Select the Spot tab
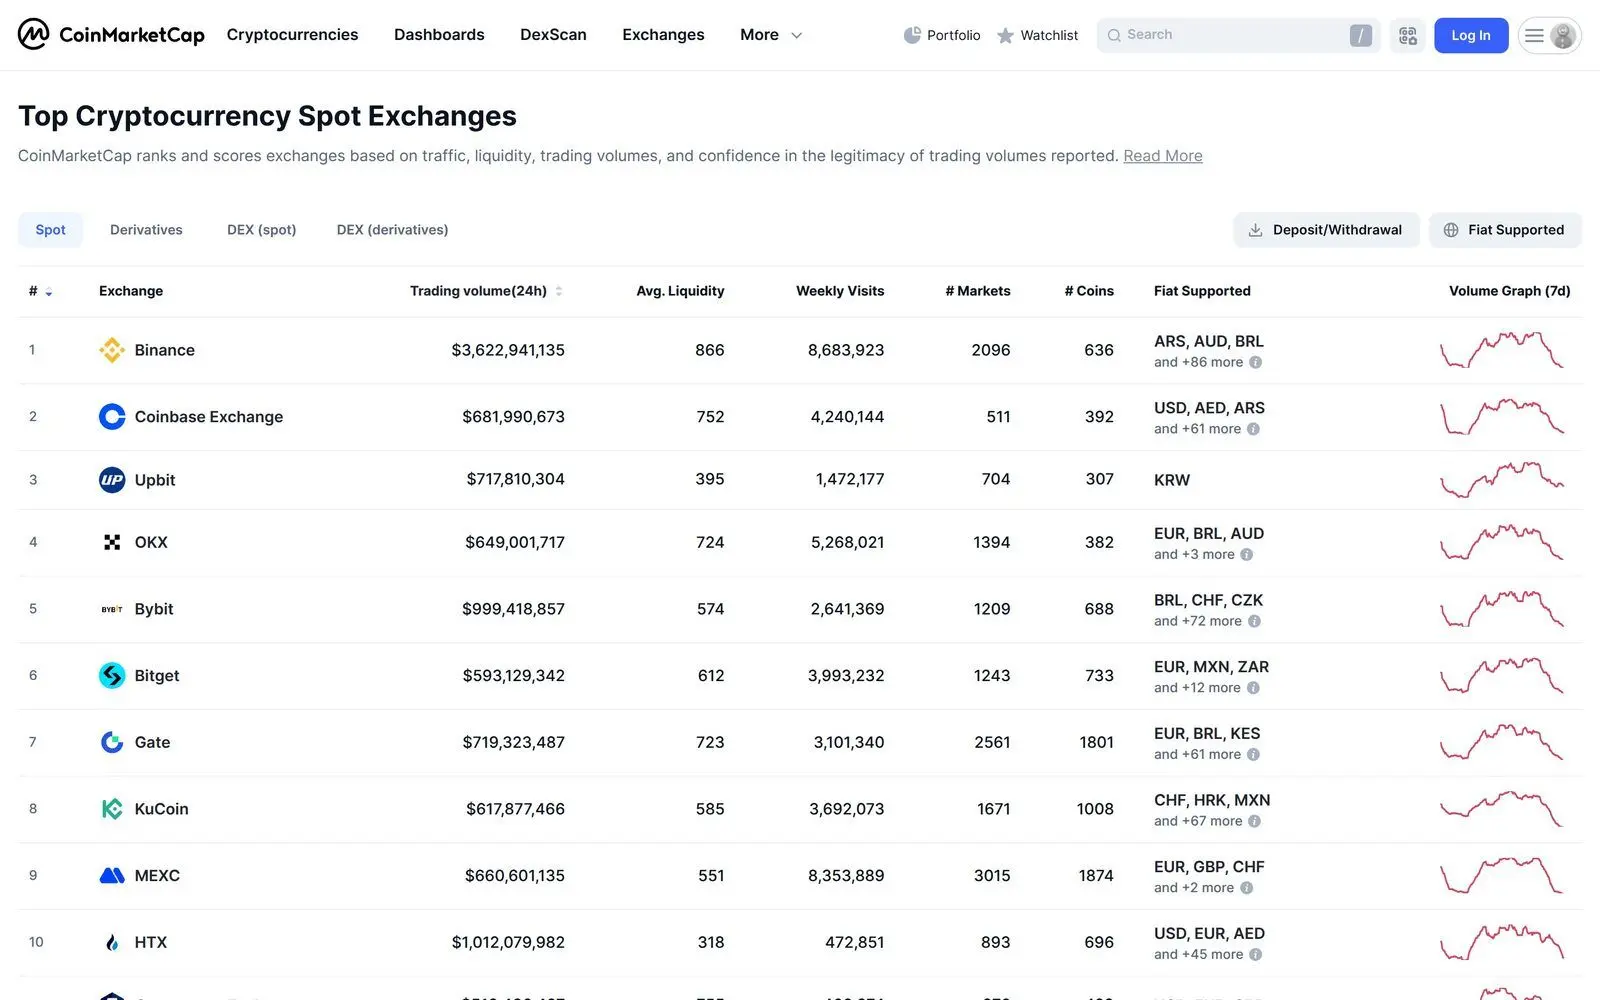The height and width of the screenshot is (1000, 1600). (x=50, y=230)
